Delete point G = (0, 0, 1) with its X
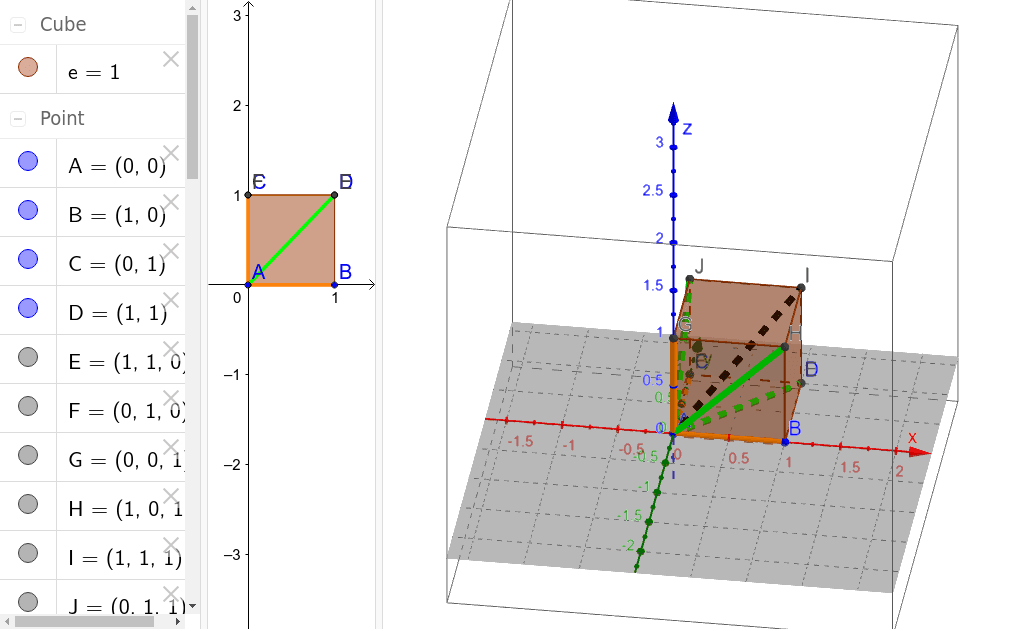This screenshot has height=631, width=1024. 171,447
